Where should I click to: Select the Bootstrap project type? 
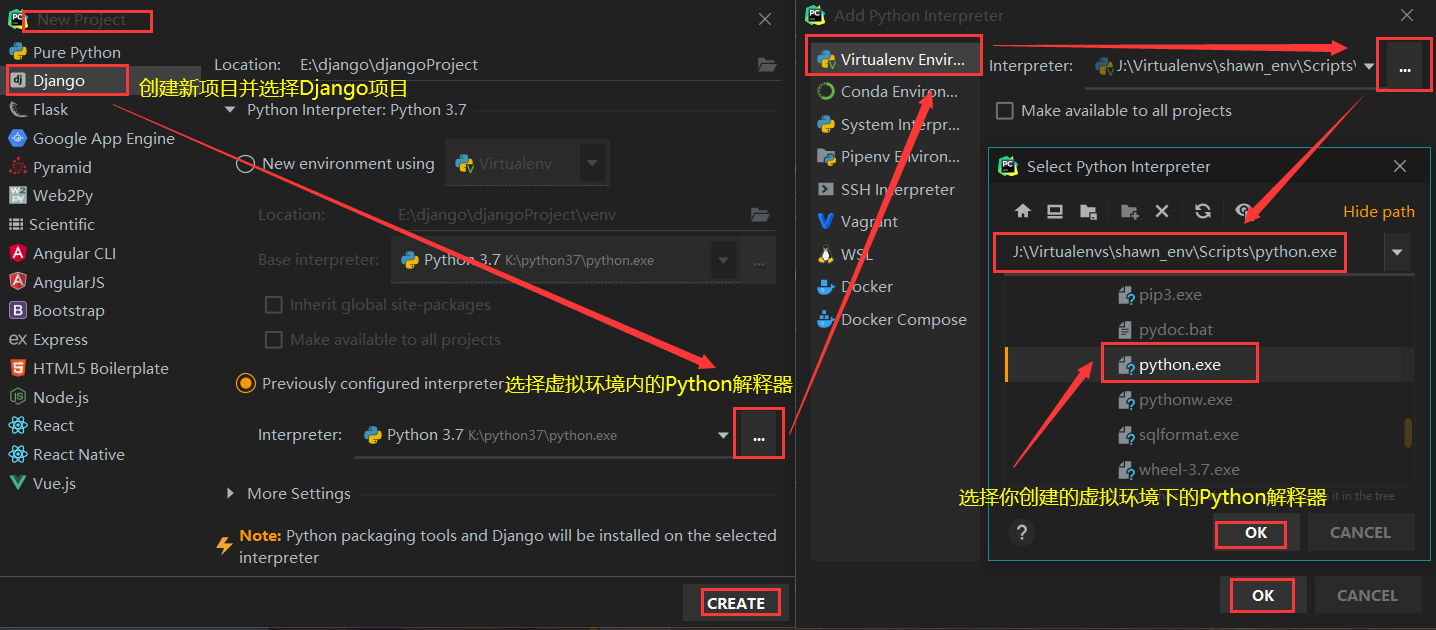point(68,310)
